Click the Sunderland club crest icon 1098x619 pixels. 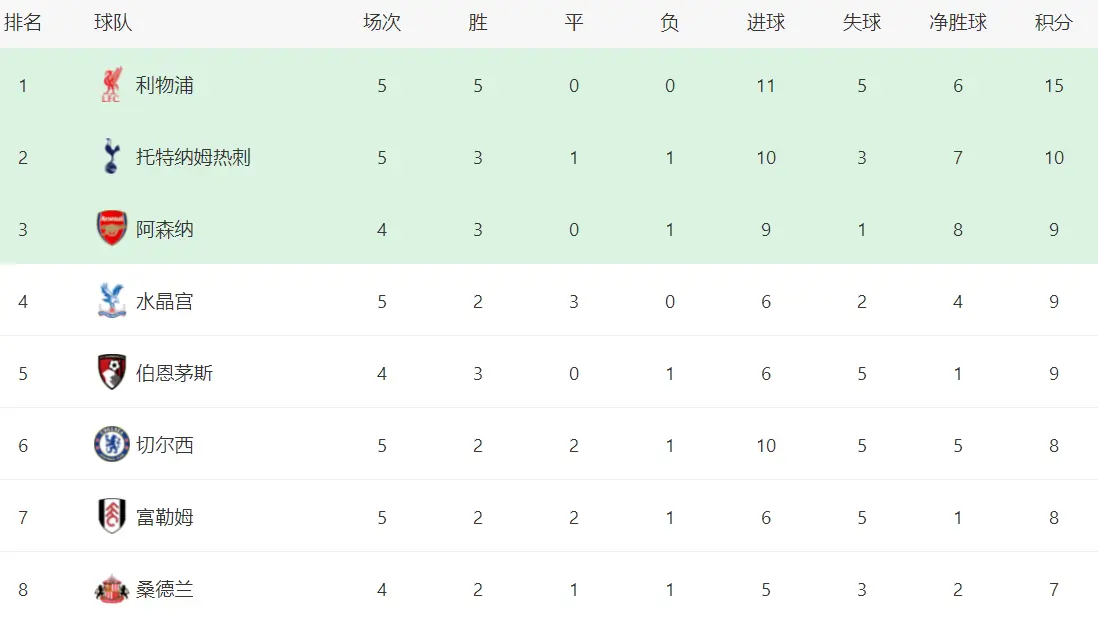click(x=111, y=589)
